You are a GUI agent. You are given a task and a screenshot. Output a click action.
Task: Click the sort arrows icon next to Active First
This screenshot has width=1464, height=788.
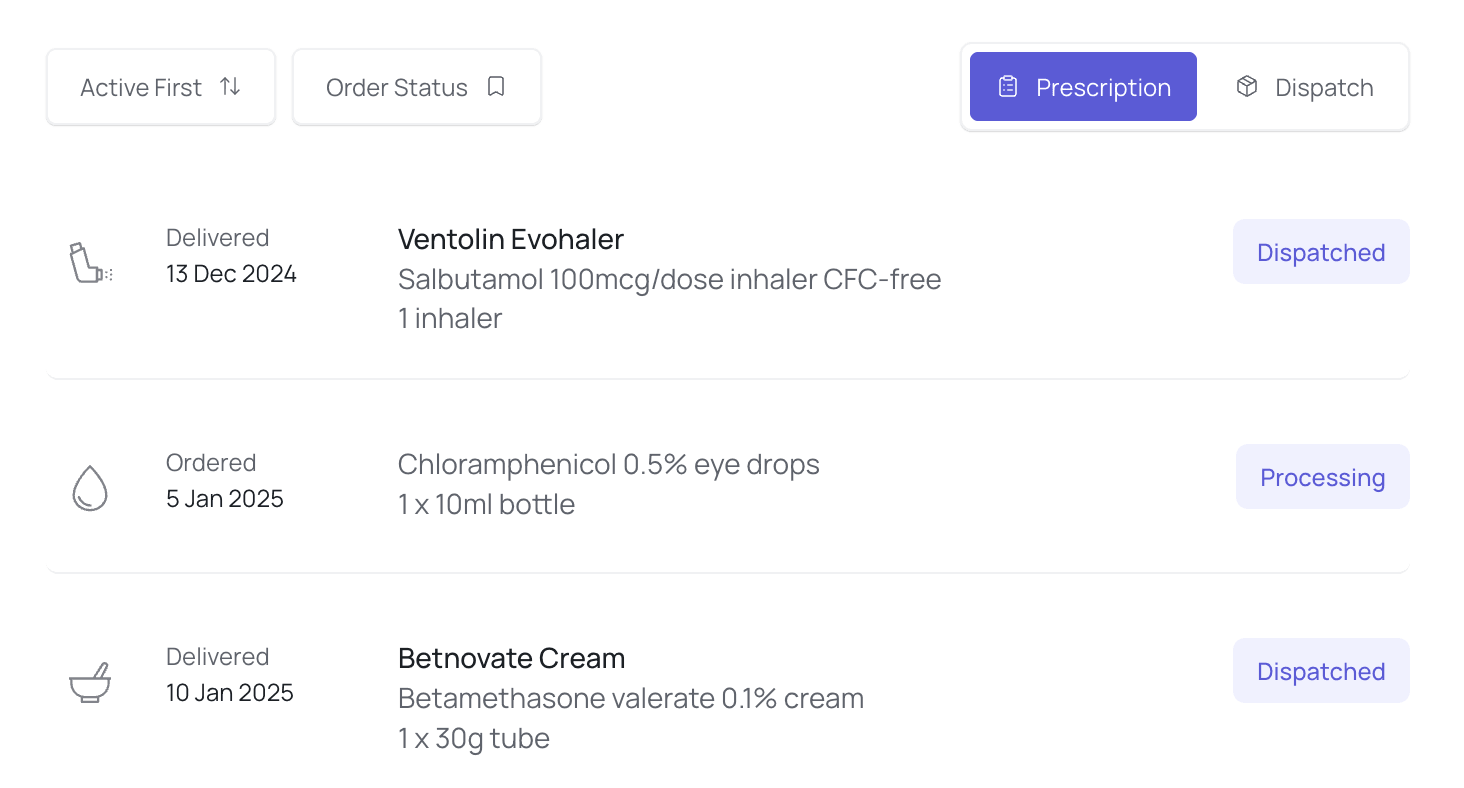tap(231, 86)
